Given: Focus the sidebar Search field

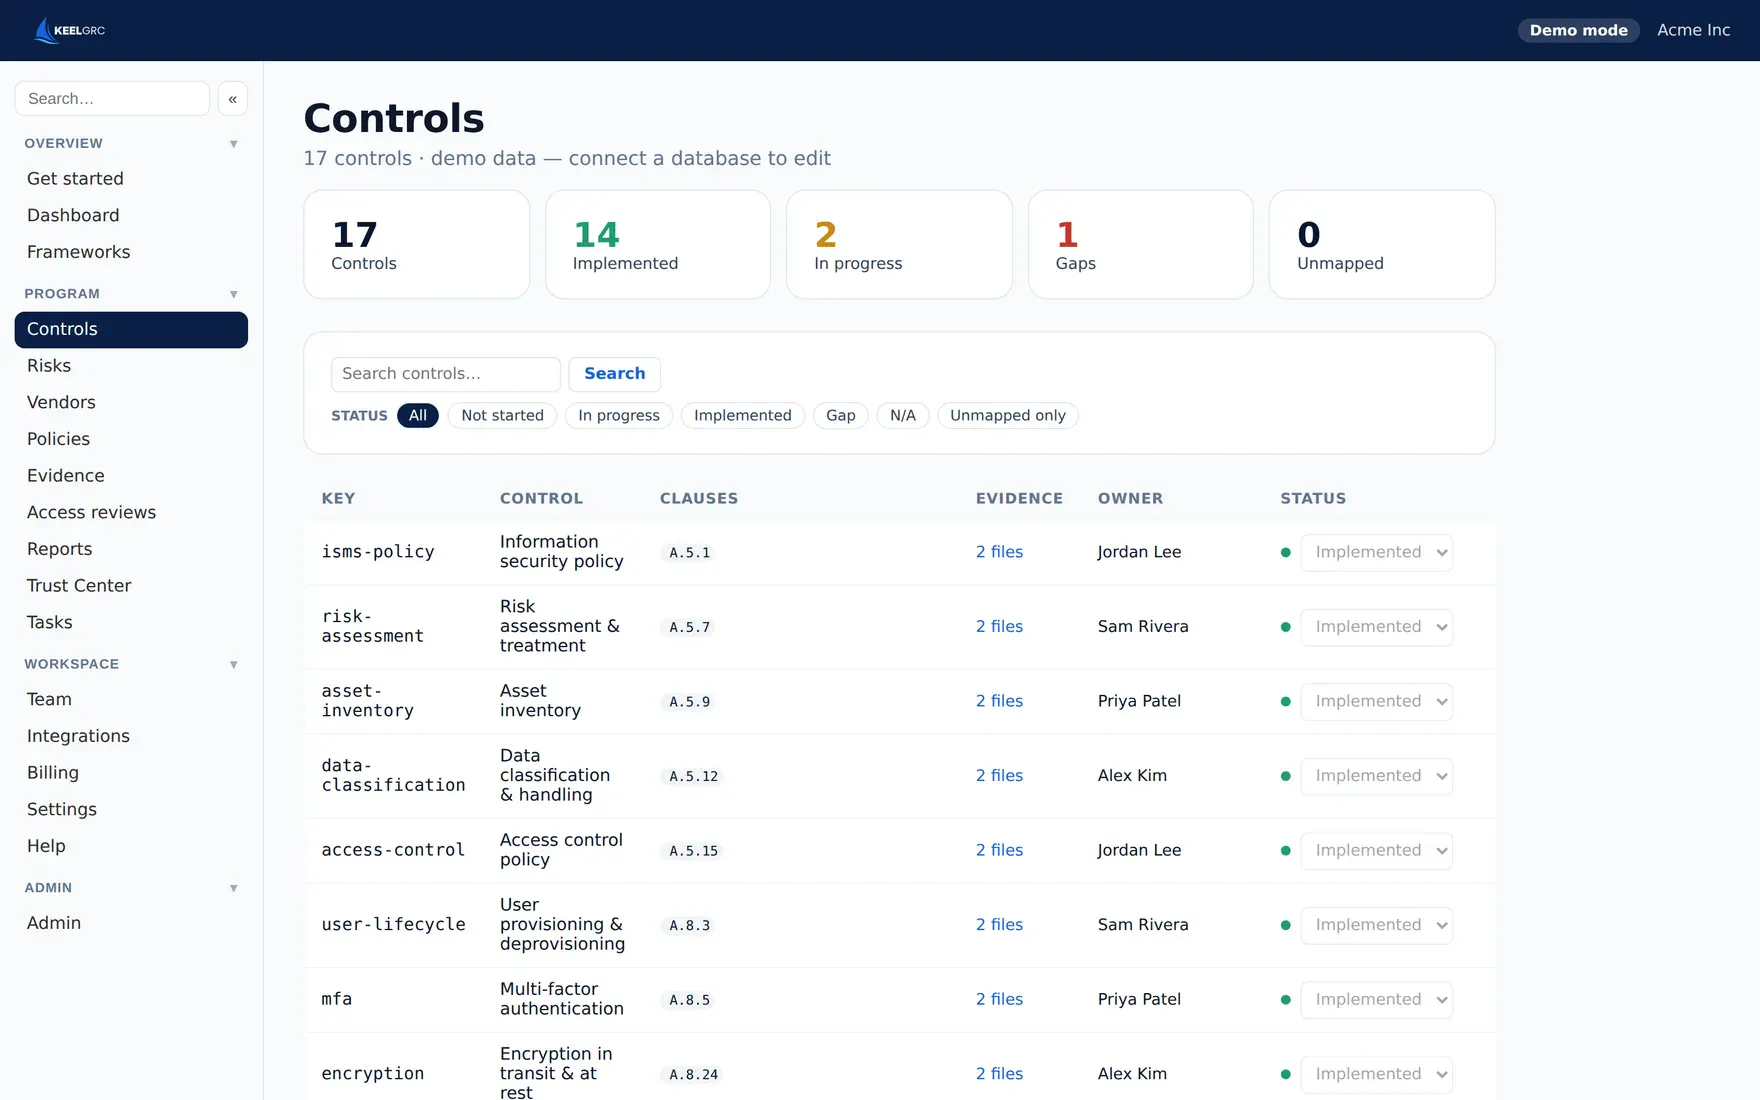Looking at the screenshot, I should 112,99.
